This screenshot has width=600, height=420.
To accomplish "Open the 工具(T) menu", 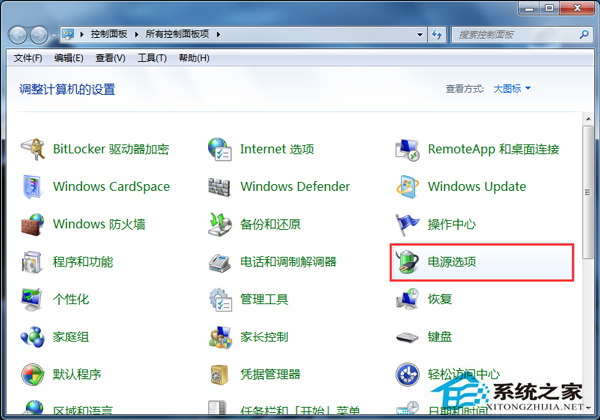I will tap(152, 58).
